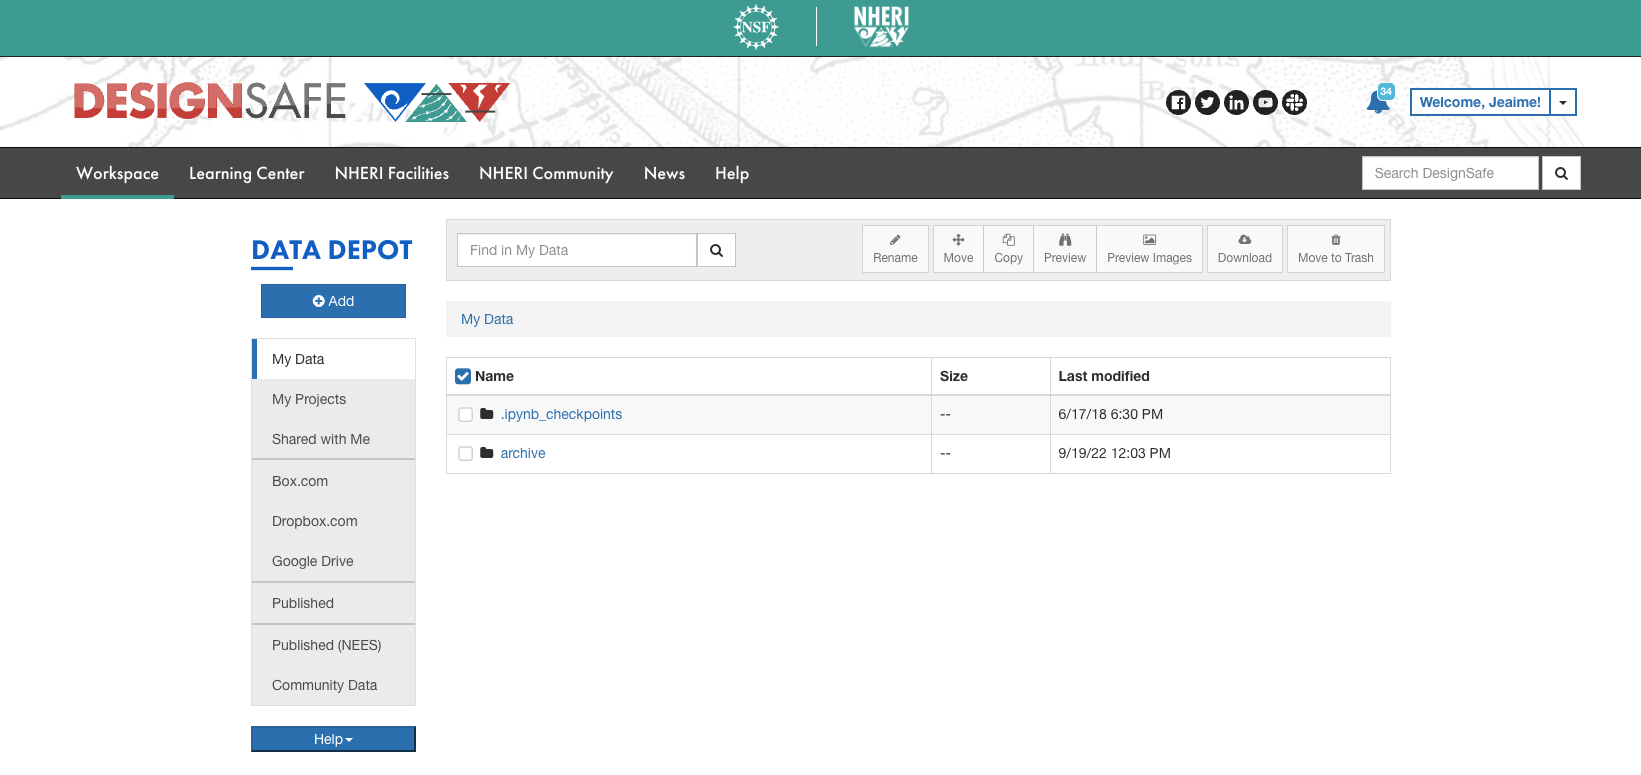Run the Find in My Data search button
Viewport: 1641px width, 775px height.
pos(716,250)
